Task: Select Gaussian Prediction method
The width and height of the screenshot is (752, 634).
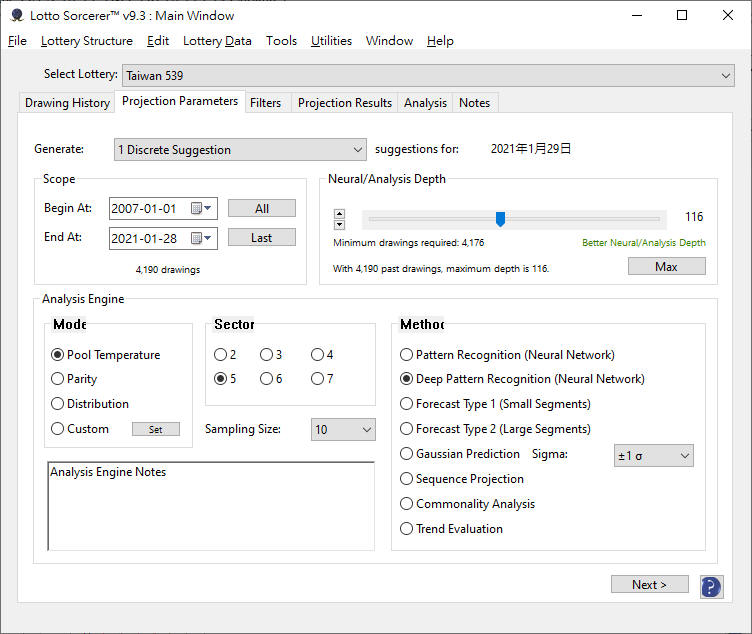Action: [x=406, y=454]
